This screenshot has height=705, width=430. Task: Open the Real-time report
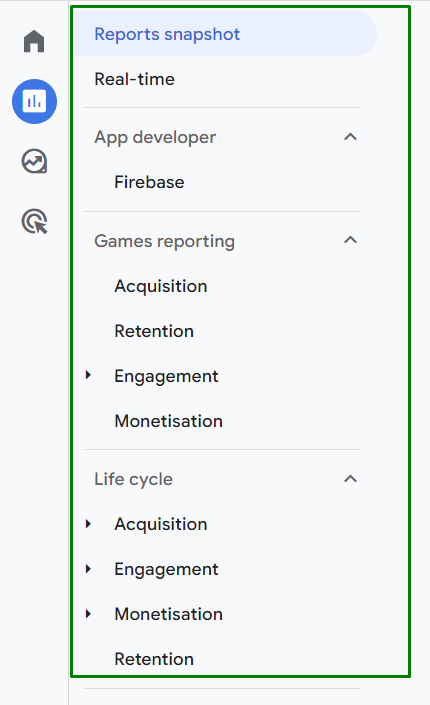point(134,79)
